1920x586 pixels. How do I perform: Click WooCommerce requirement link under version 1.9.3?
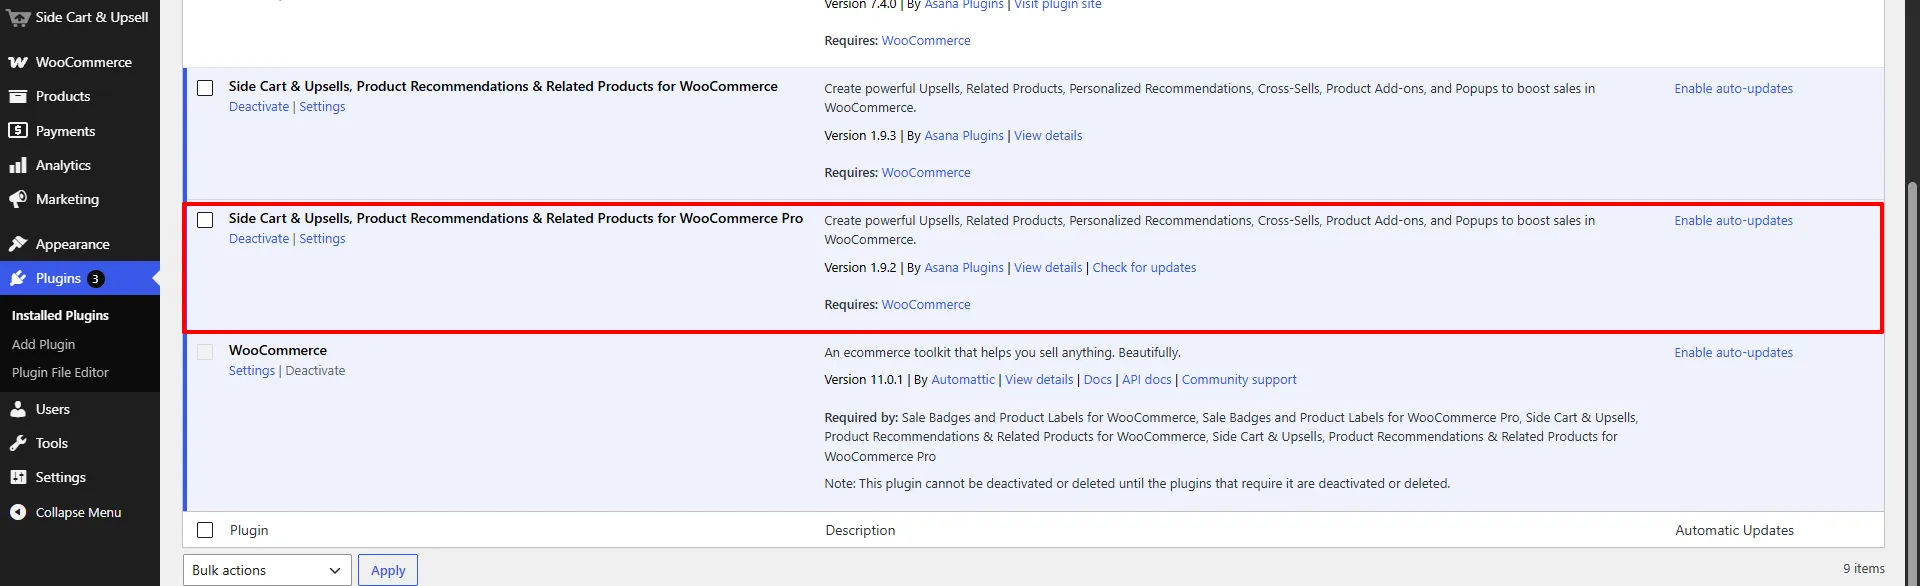926,173
